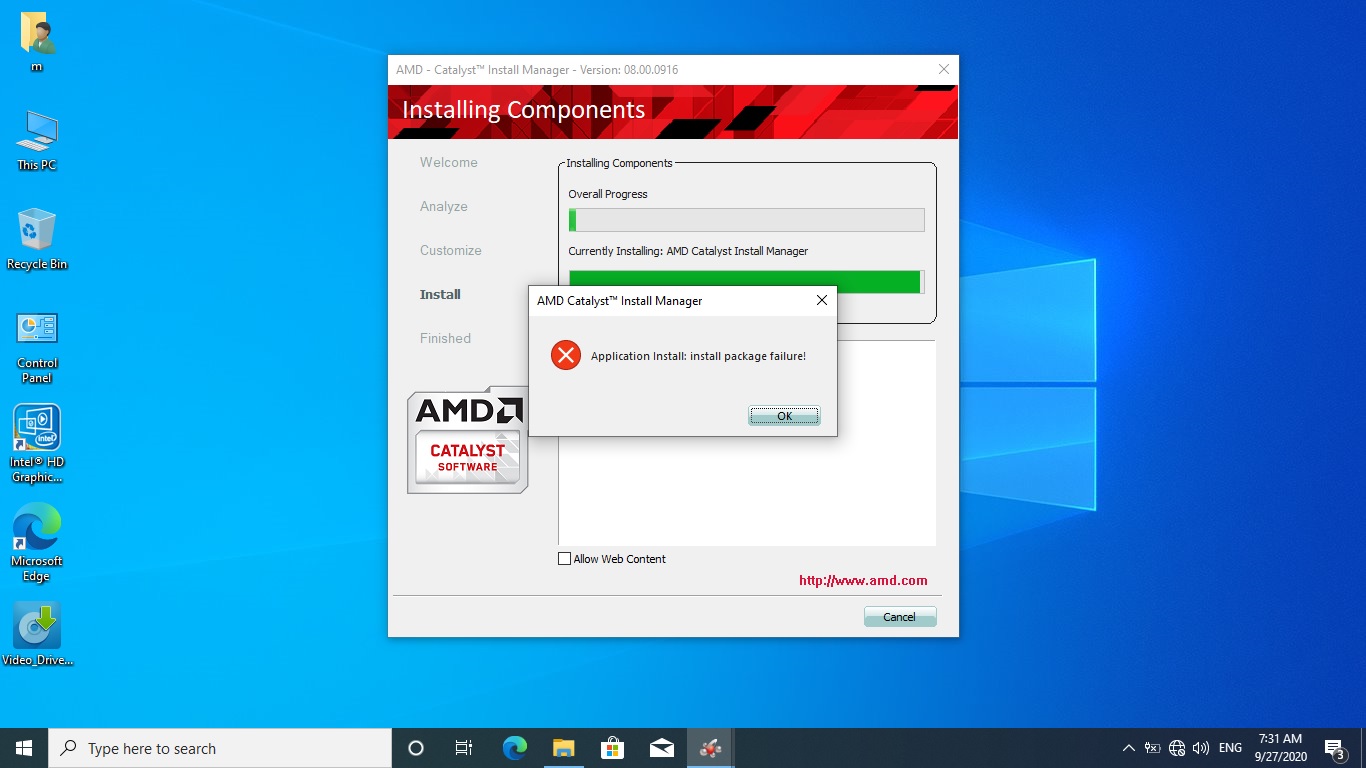1366x768 pixels.
Task: Enable the Allow Web Content checkbox
Action: (565, 559)
